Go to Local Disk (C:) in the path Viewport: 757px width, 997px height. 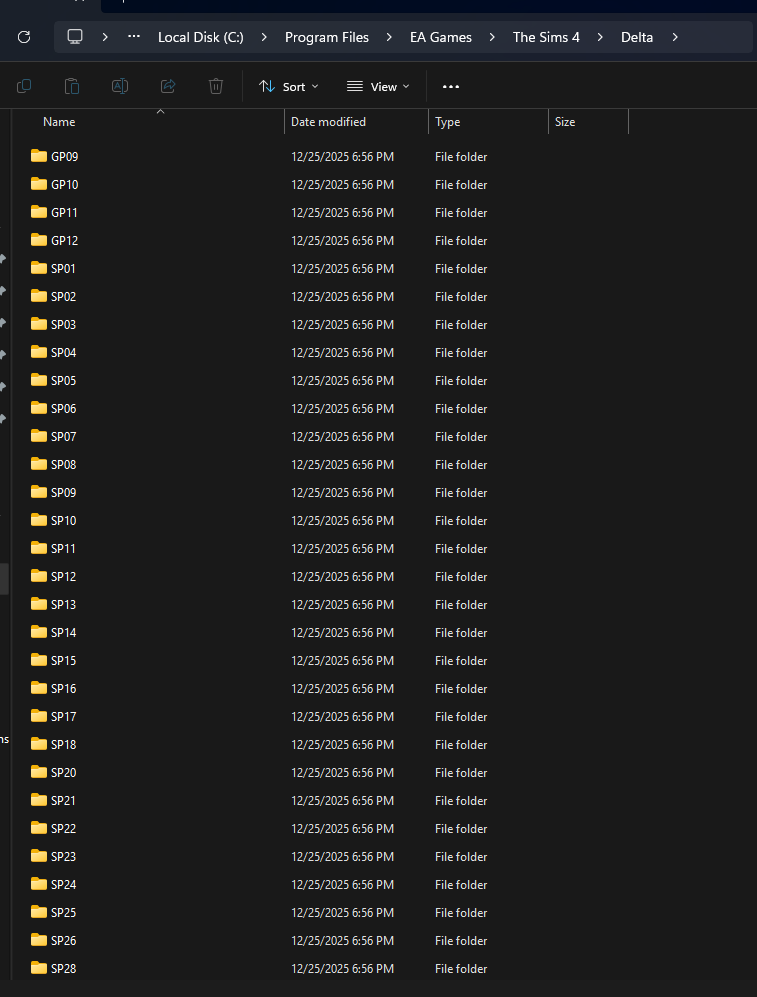[200, 37]
